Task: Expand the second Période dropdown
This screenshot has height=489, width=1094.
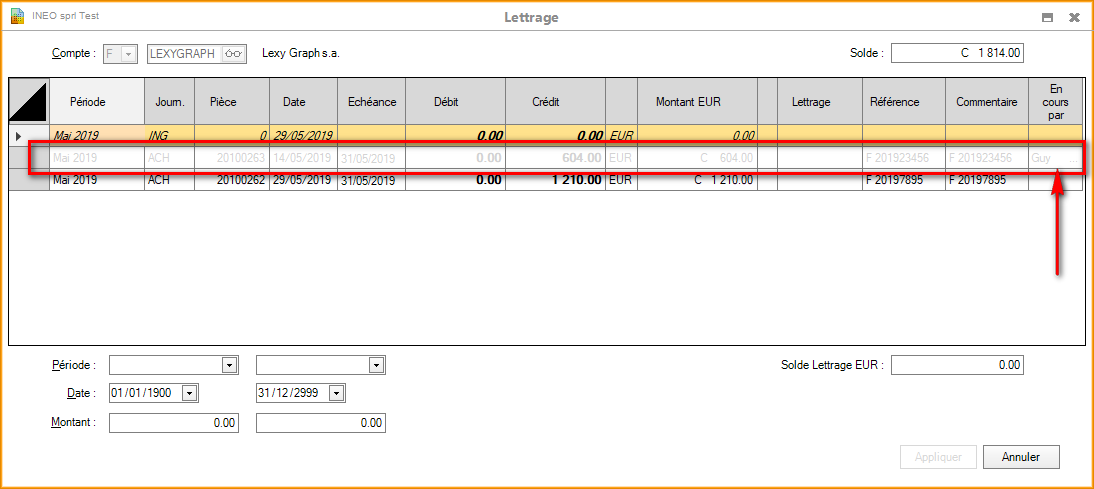Action: tap(377, 365)
